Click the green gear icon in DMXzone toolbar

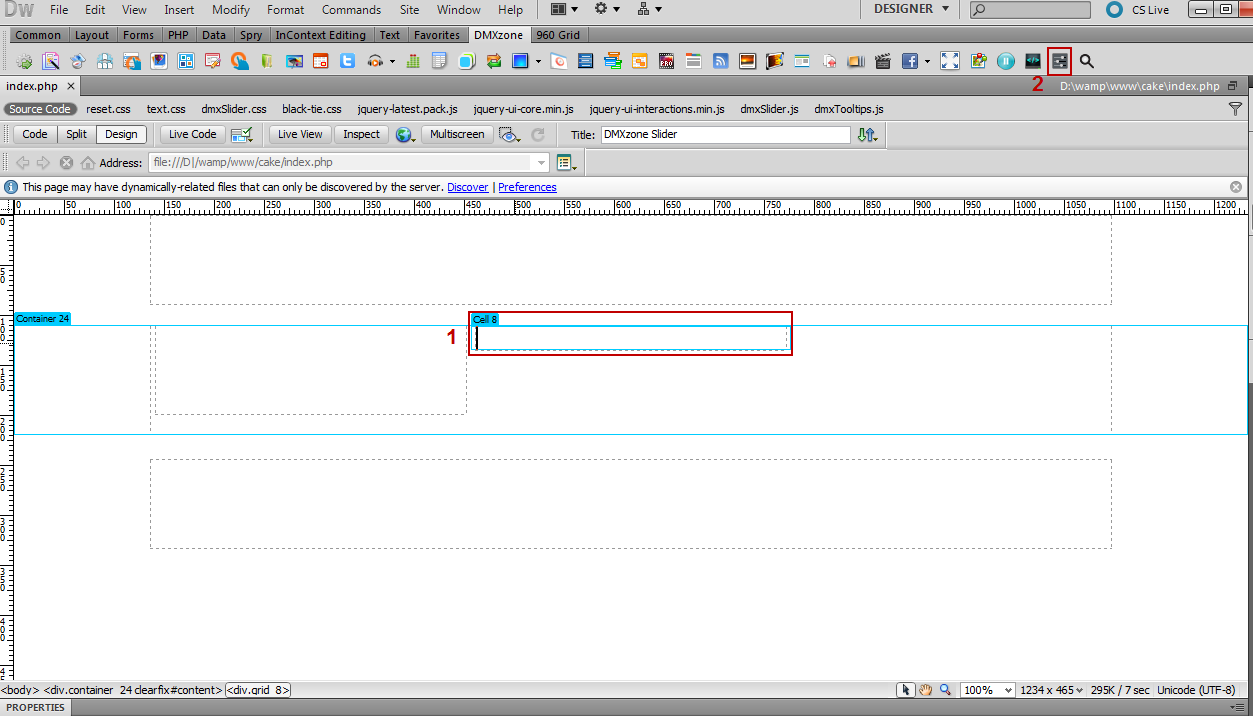pos(24,61)
